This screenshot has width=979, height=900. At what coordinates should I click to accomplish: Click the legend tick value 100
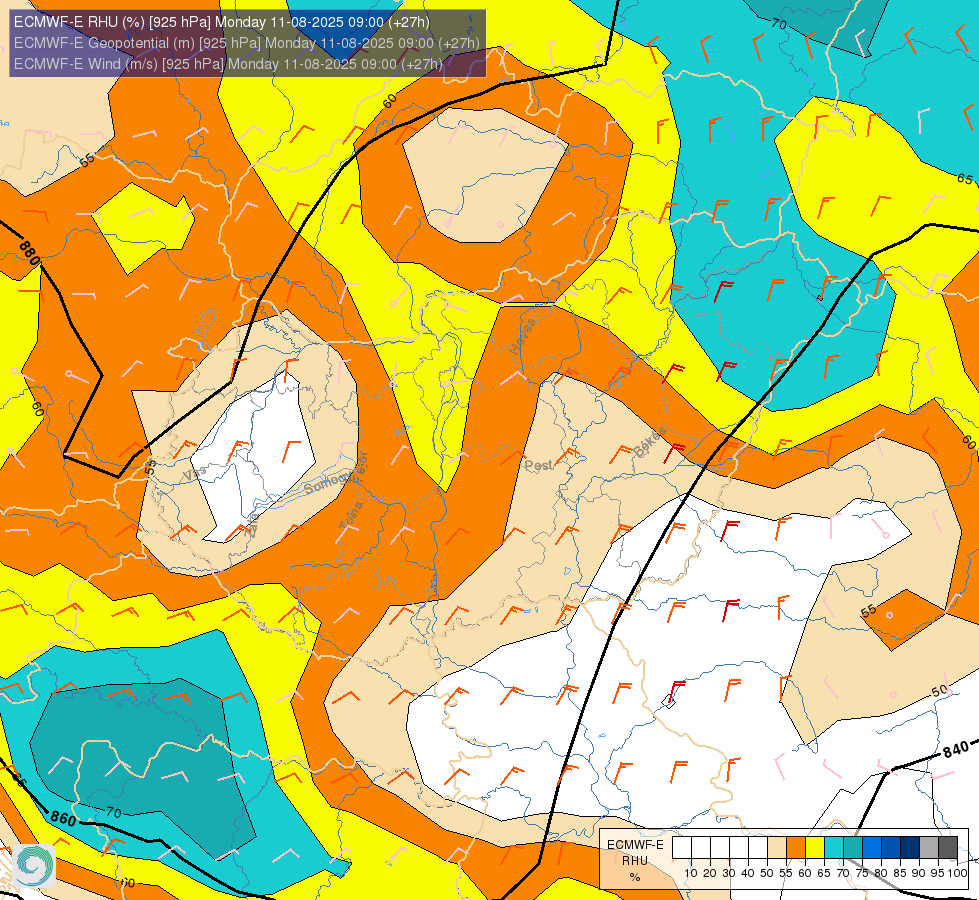coord(957,873)
